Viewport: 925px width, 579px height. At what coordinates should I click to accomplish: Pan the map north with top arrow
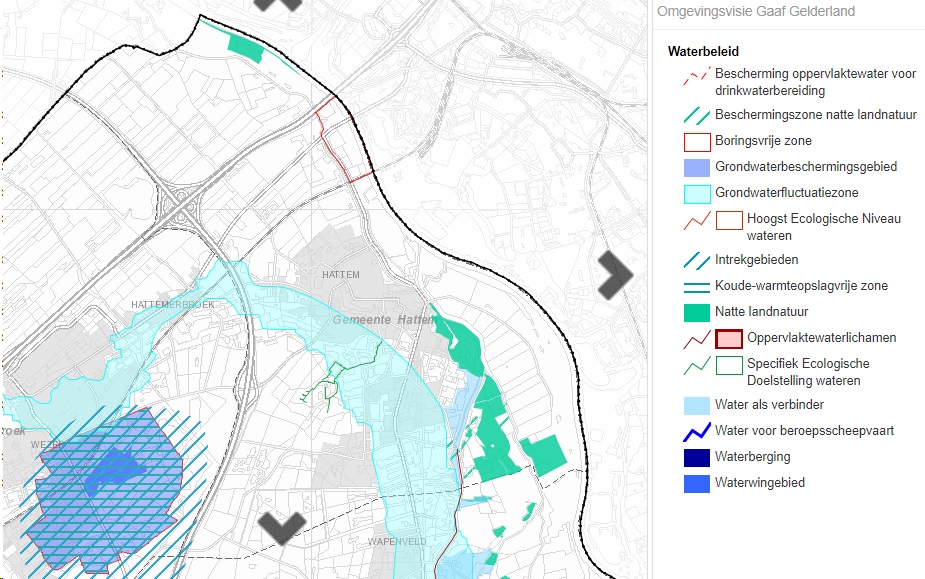point(277,4)
